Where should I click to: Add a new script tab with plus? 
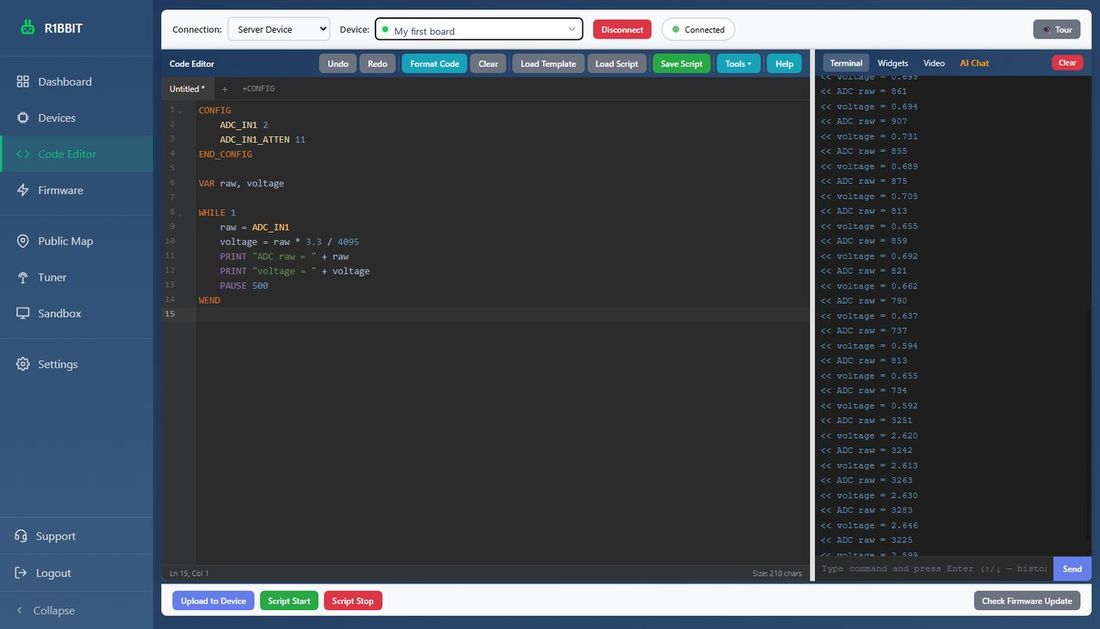[224, 89]
